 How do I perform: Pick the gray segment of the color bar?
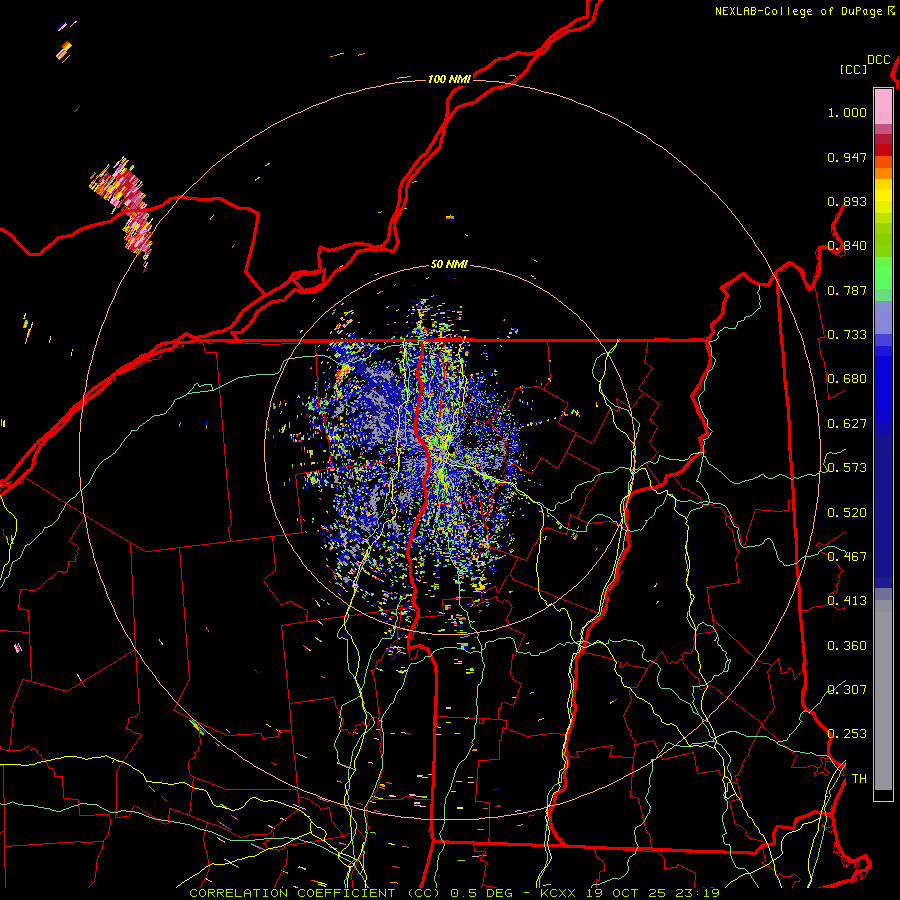(883, 695)
